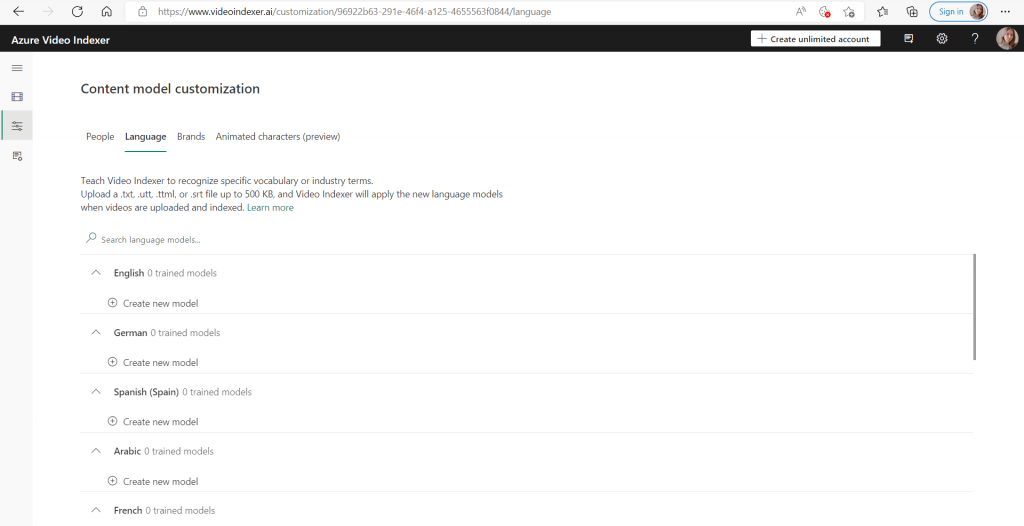Focus the Search language models field
Screen dimensions: 1024x526
(526, 240)
